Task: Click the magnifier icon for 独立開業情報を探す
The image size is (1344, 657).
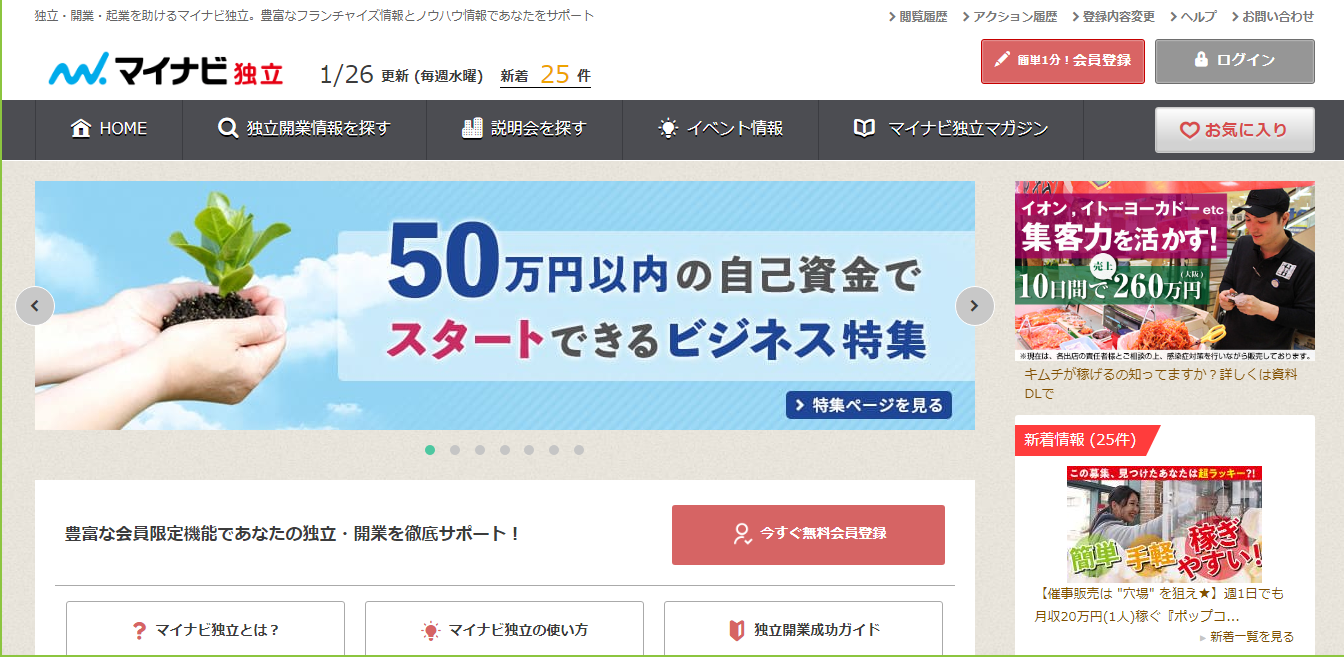Action: (x=228, y=129)
